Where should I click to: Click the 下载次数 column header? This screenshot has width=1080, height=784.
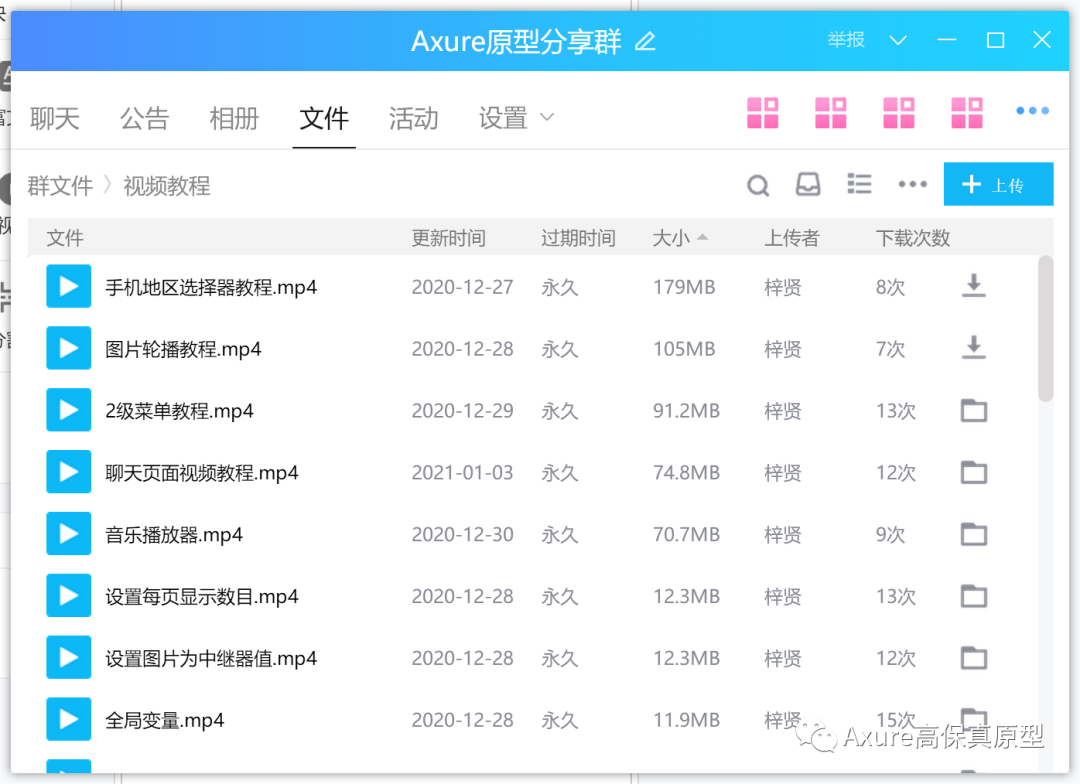coord(913,238)
